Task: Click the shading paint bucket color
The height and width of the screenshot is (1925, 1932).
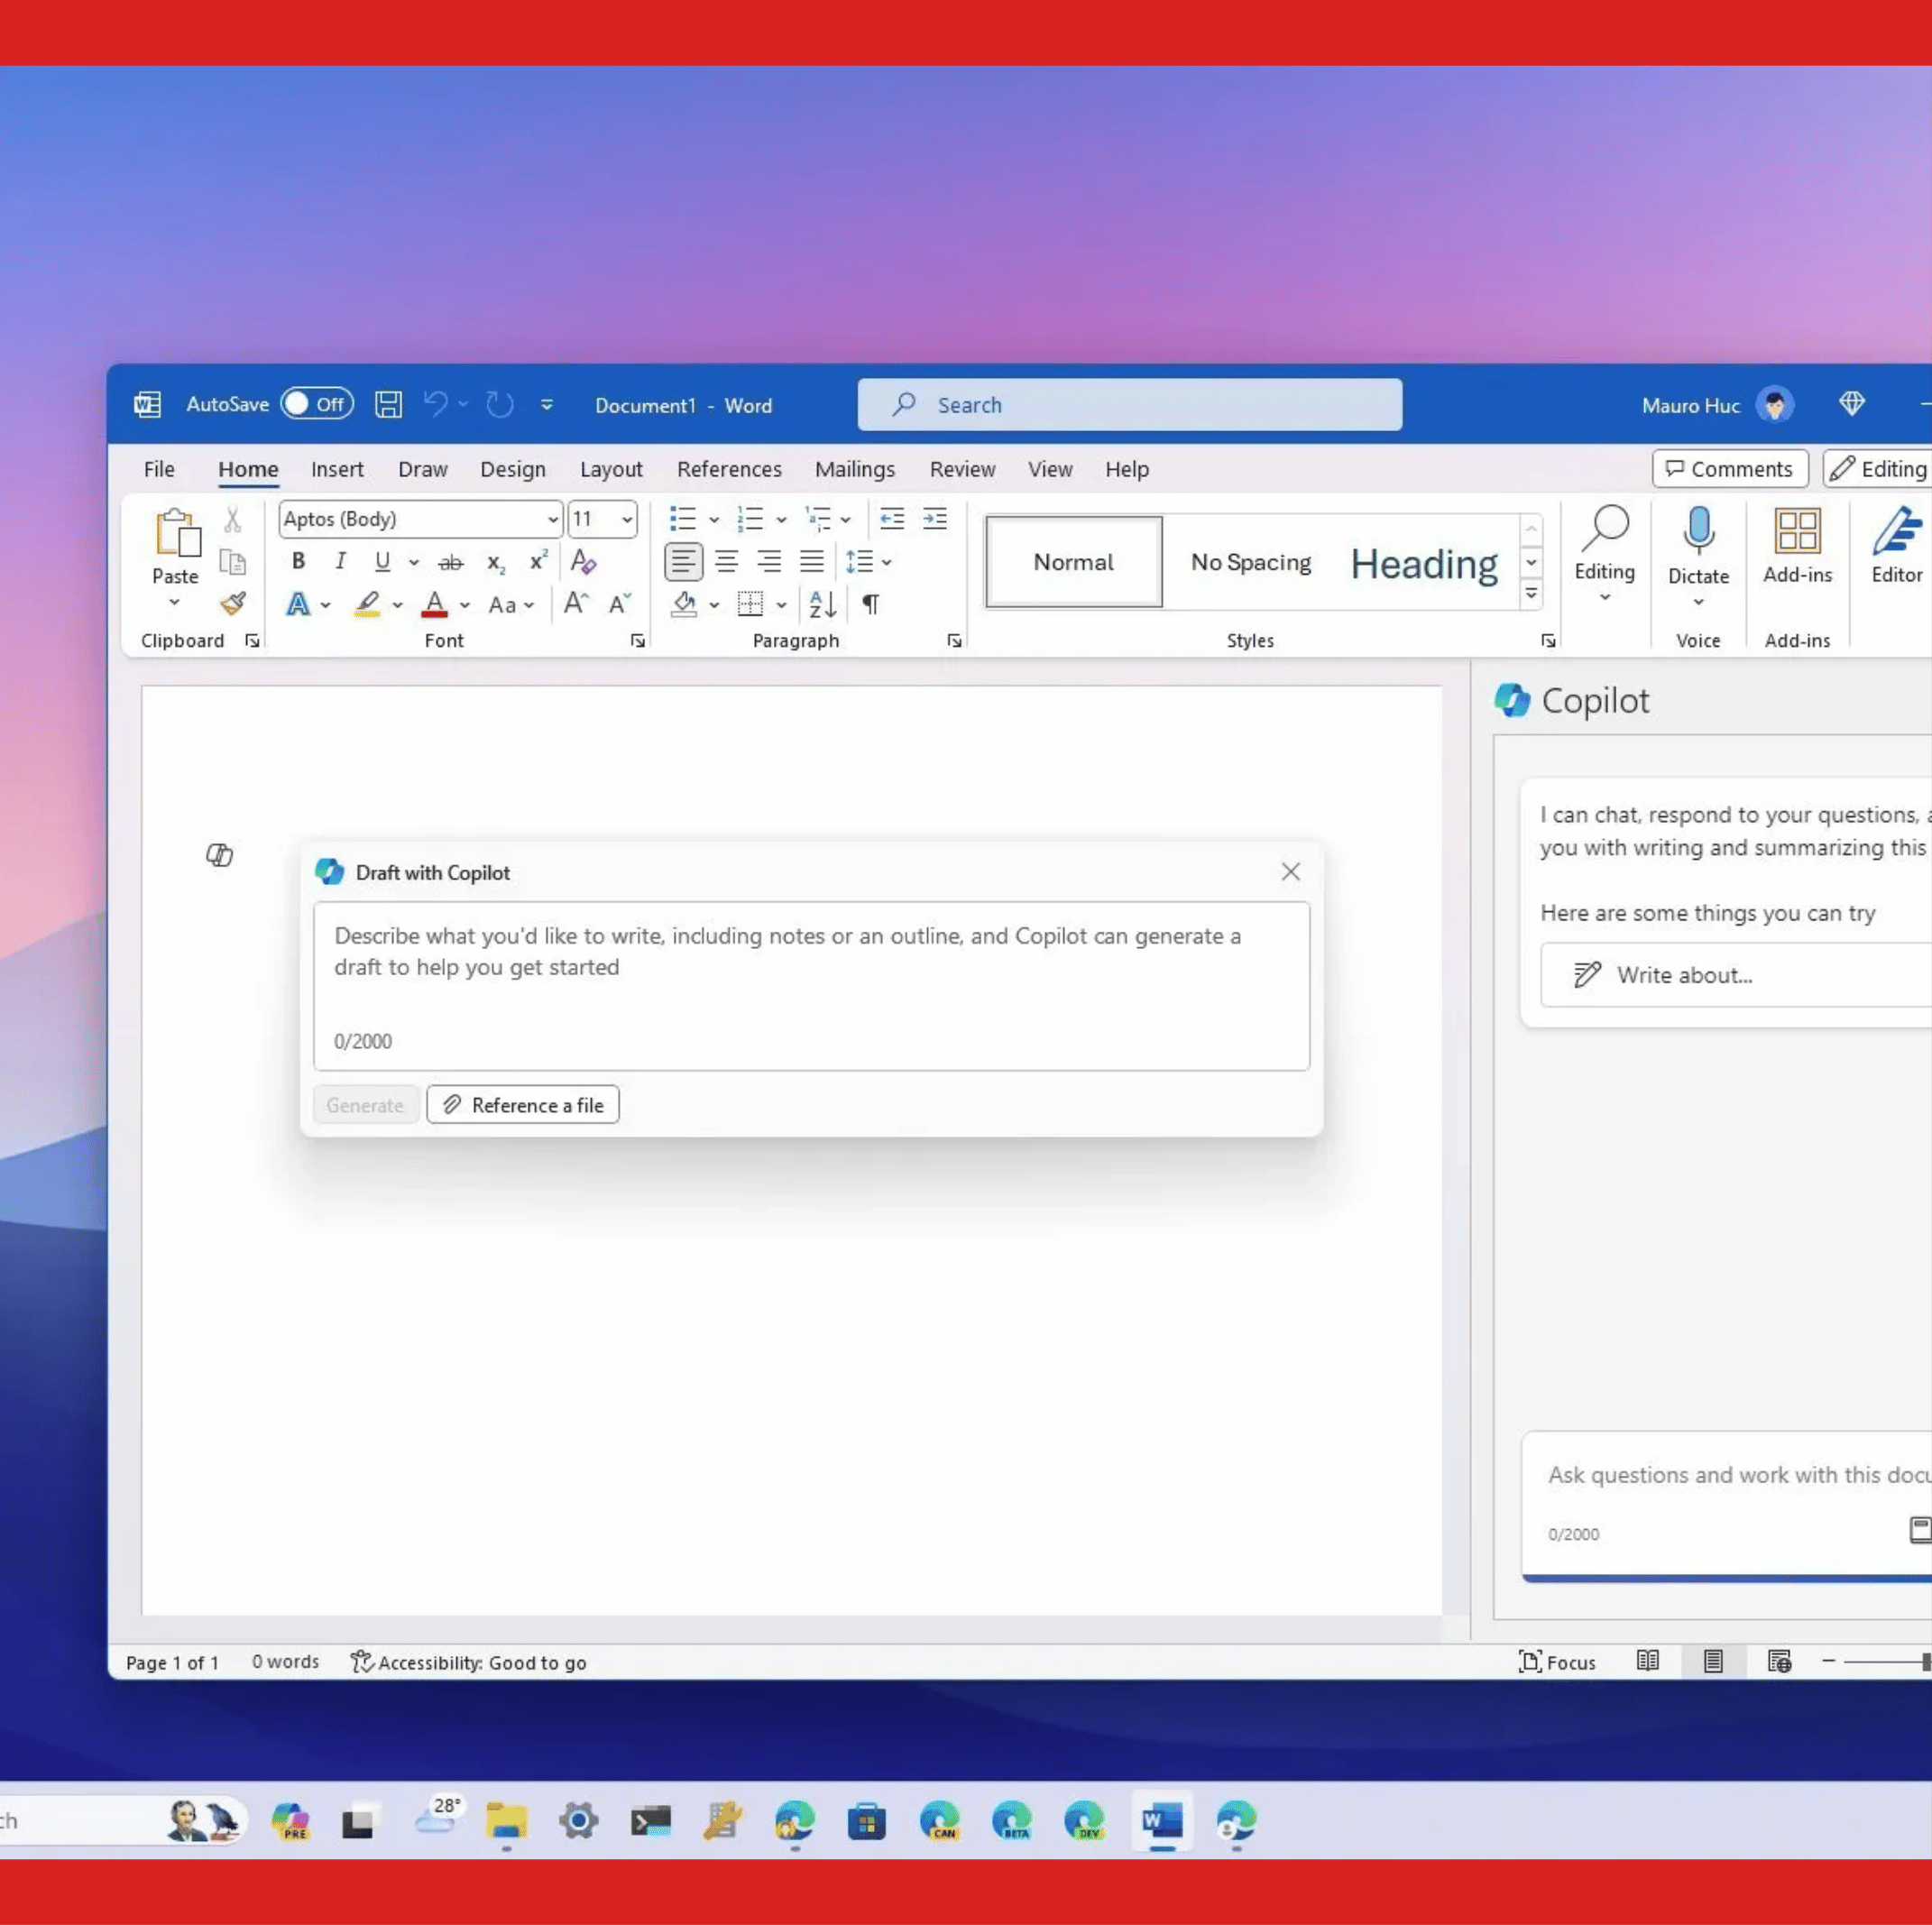Action: 684,604
